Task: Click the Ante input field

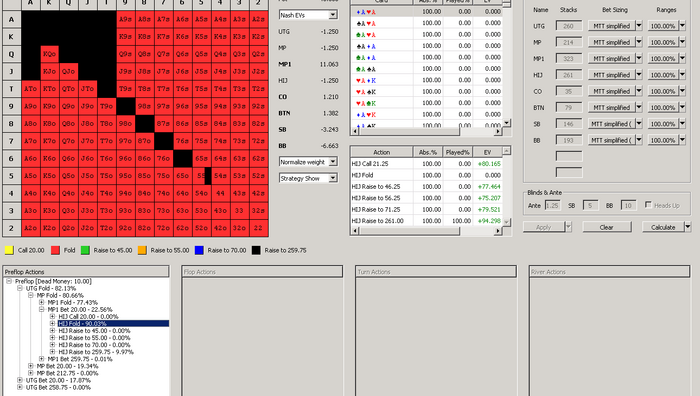Action: [552, 205]
